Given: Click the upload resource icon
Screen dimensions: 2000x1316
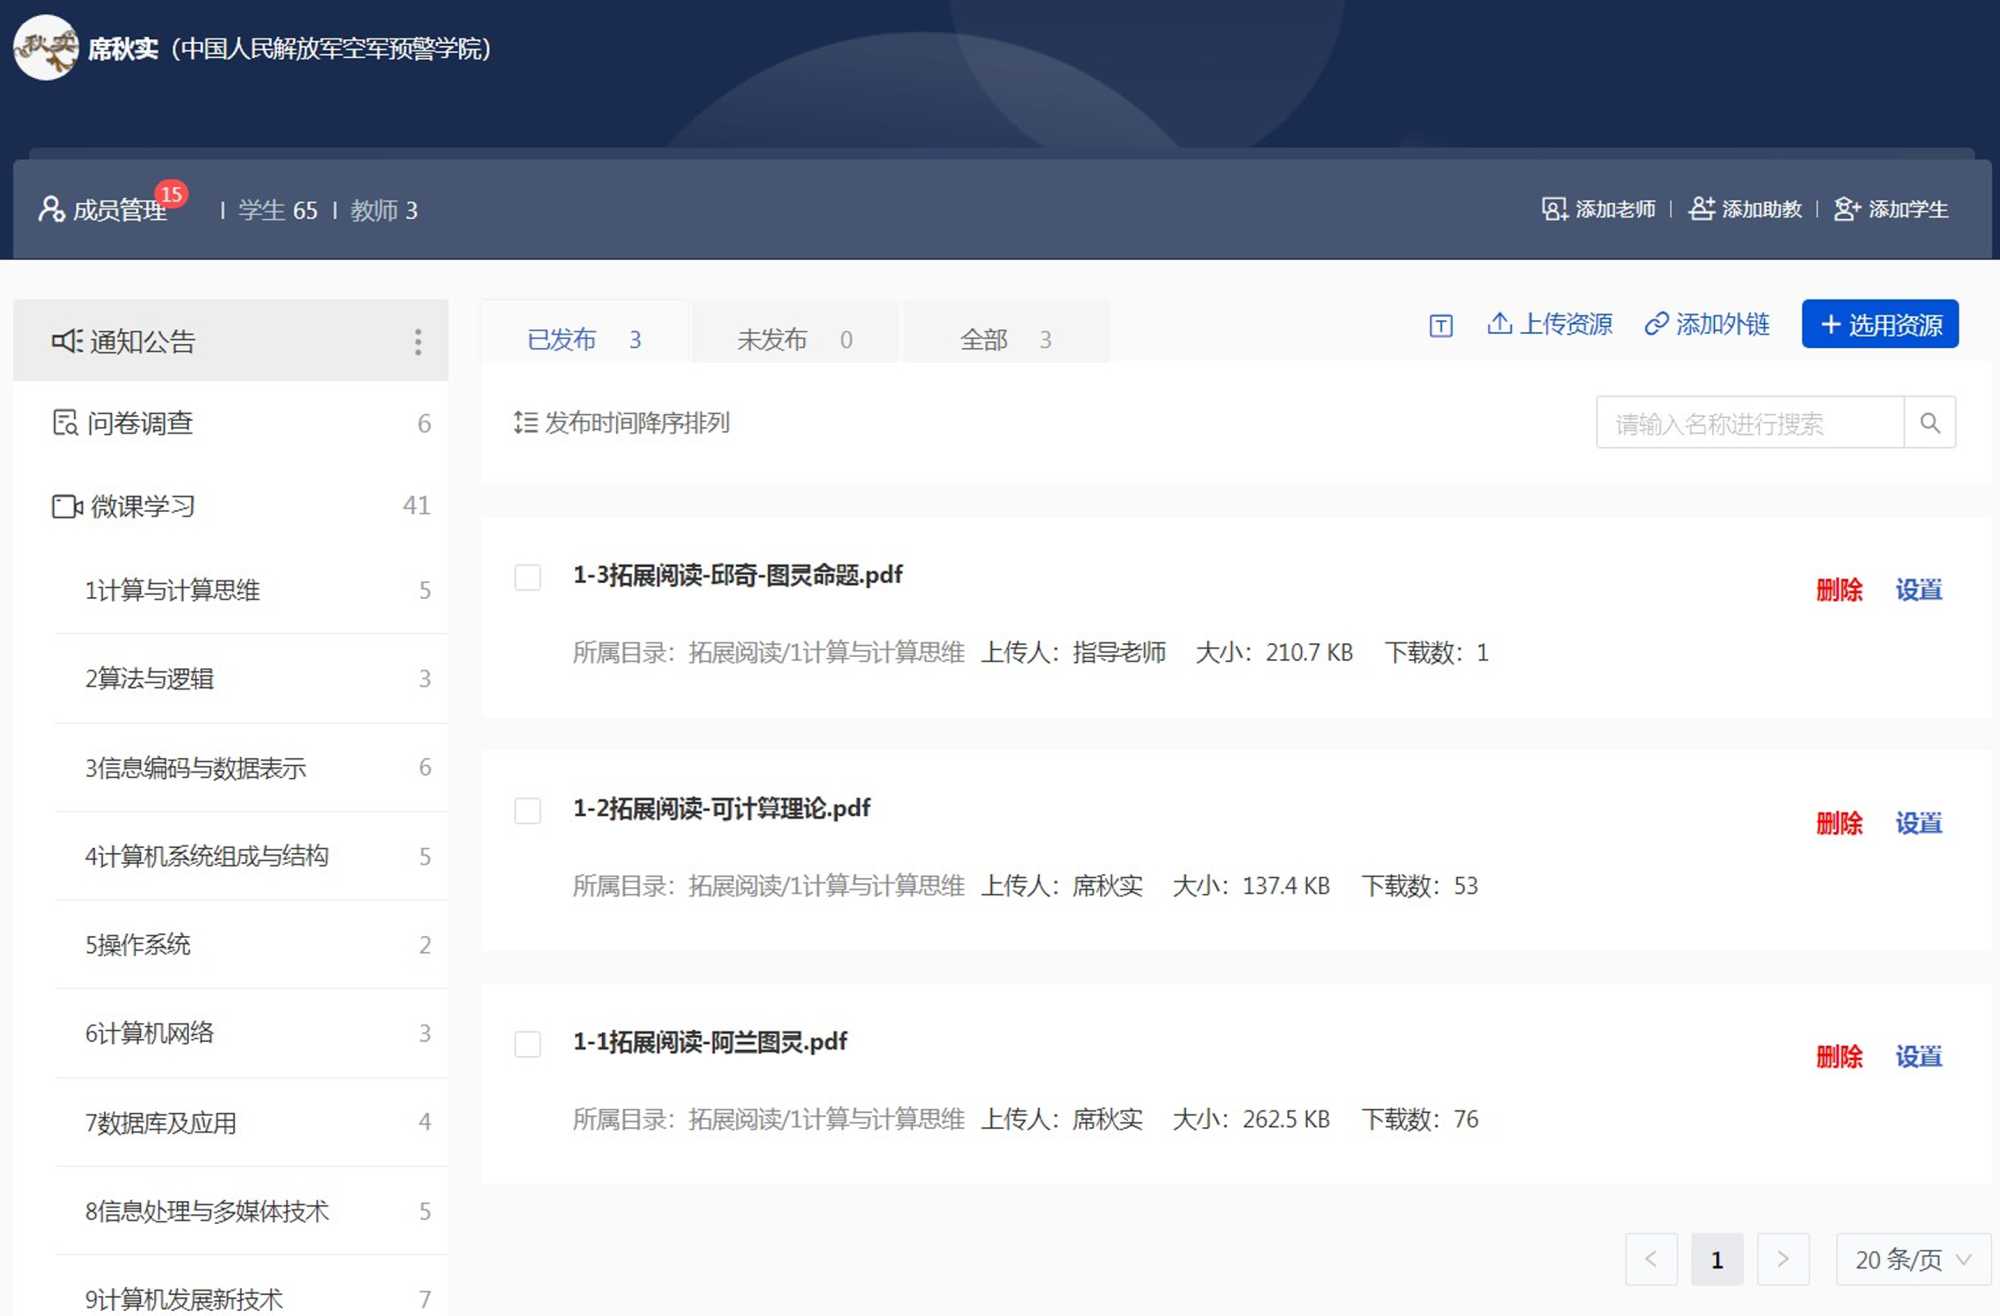Looking at the screenshot, I should [1499, 323].
